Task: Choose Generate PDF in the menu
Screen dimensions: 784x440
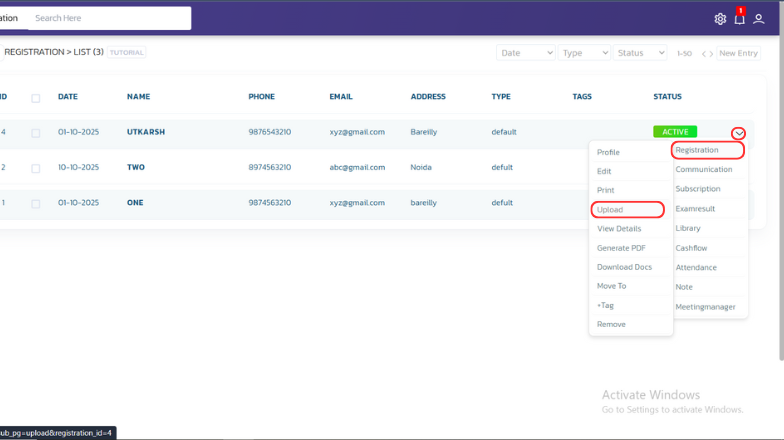Action: tap(621, 248)
